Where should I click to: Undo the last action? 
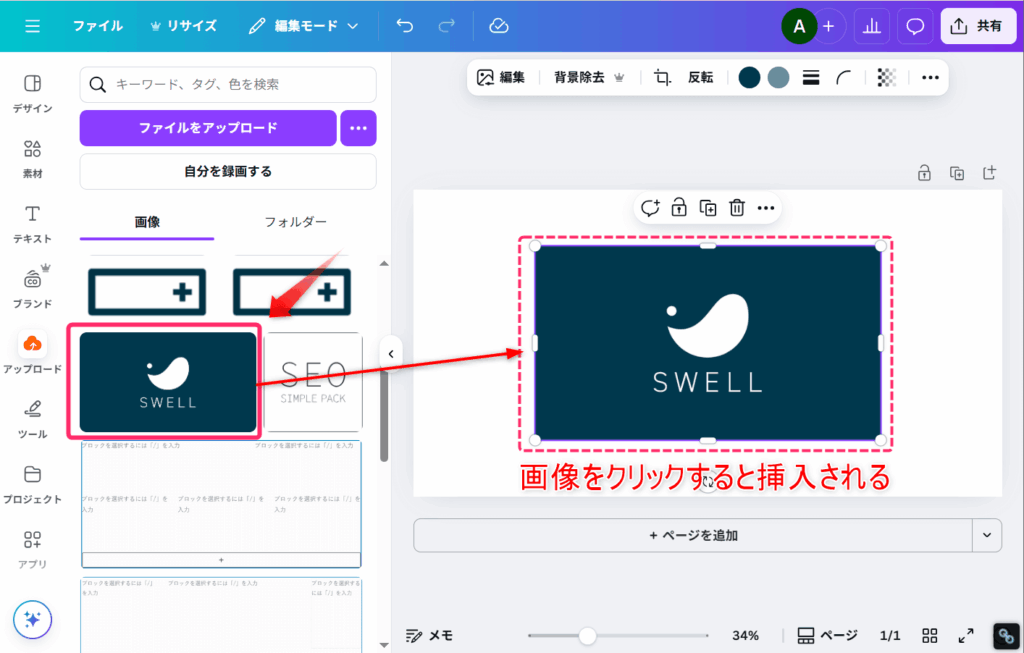tap(405, 26)
